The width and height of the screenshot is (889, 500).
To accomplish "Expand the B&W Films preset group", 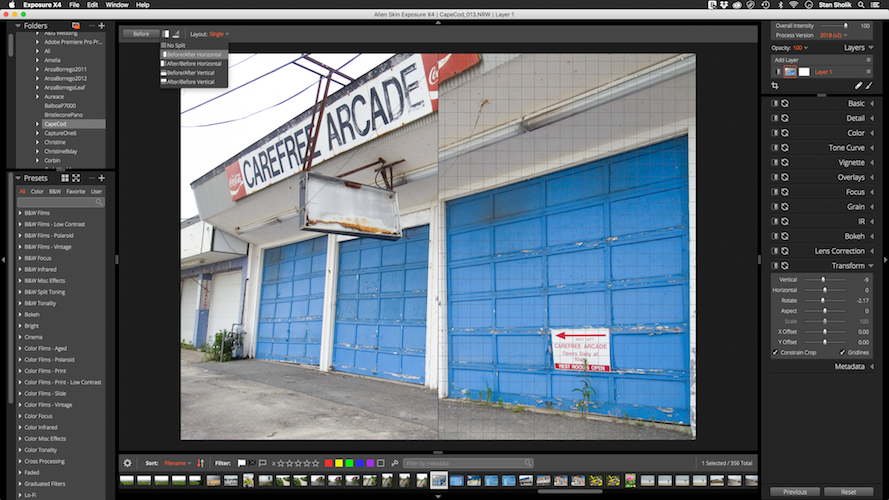I will [20, 213].
